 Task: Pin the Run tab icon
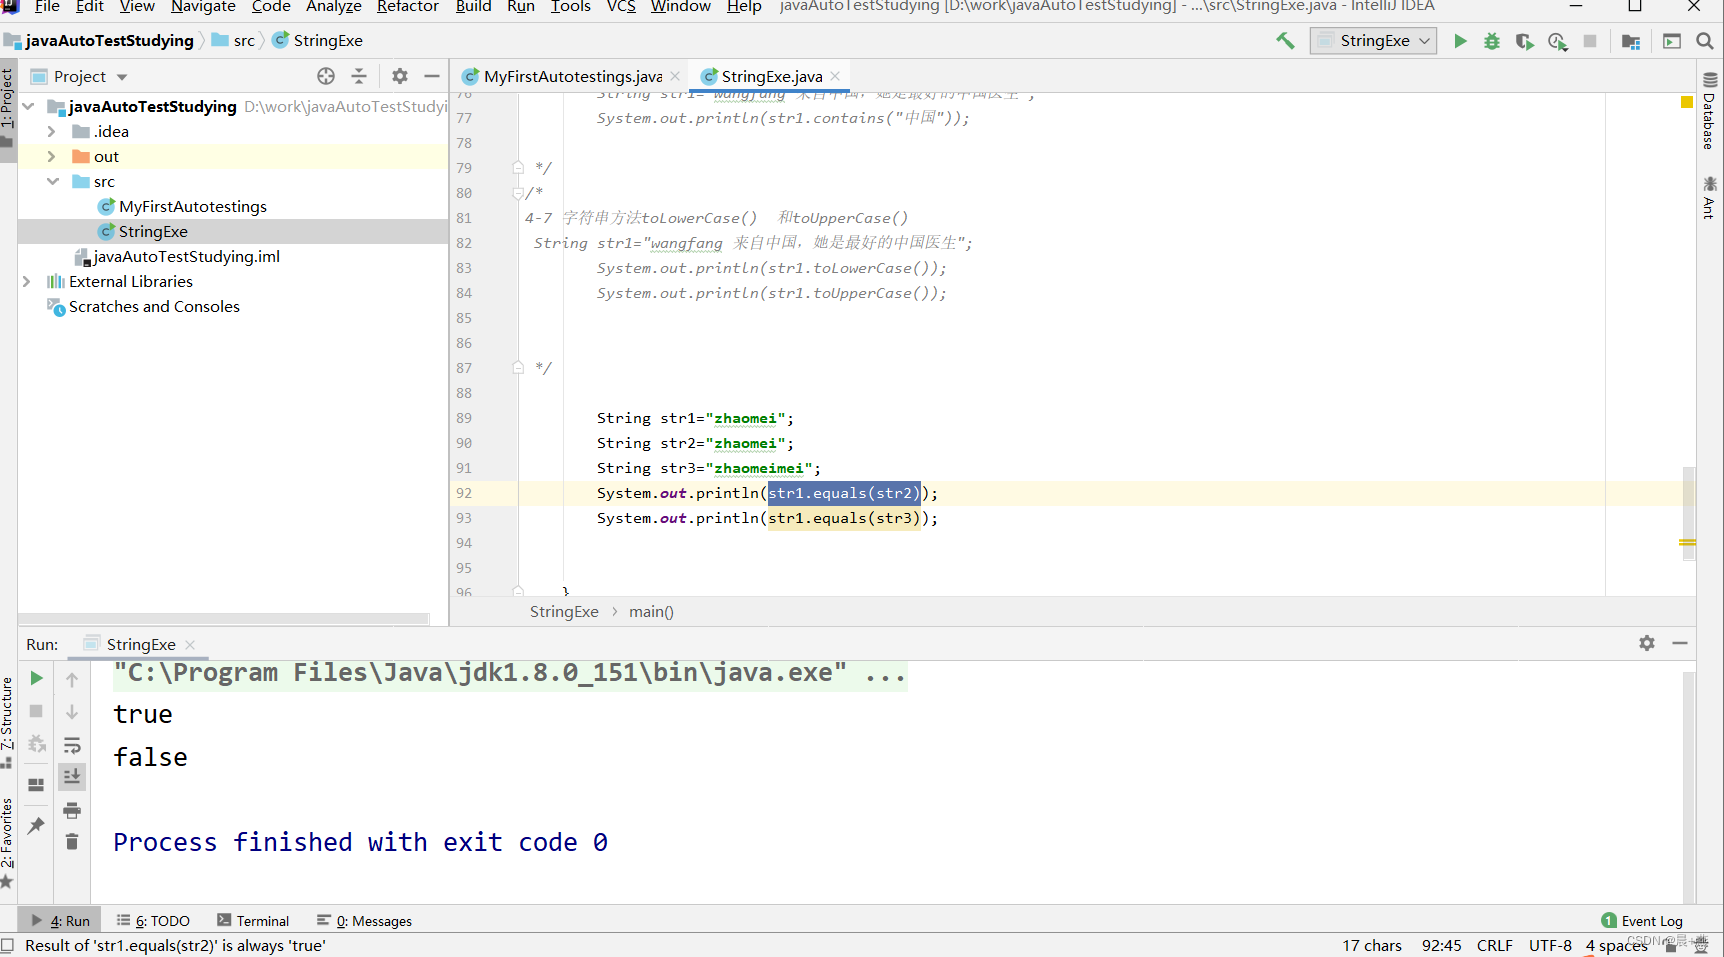[x=36, y=825]
